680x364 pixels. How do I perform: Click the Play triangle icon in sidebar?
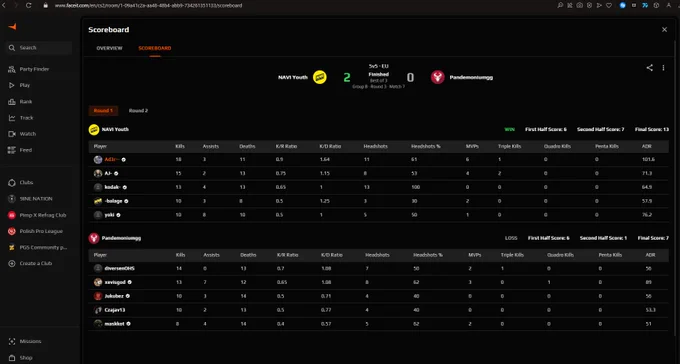pyautogui.click(x=12, y=85)
